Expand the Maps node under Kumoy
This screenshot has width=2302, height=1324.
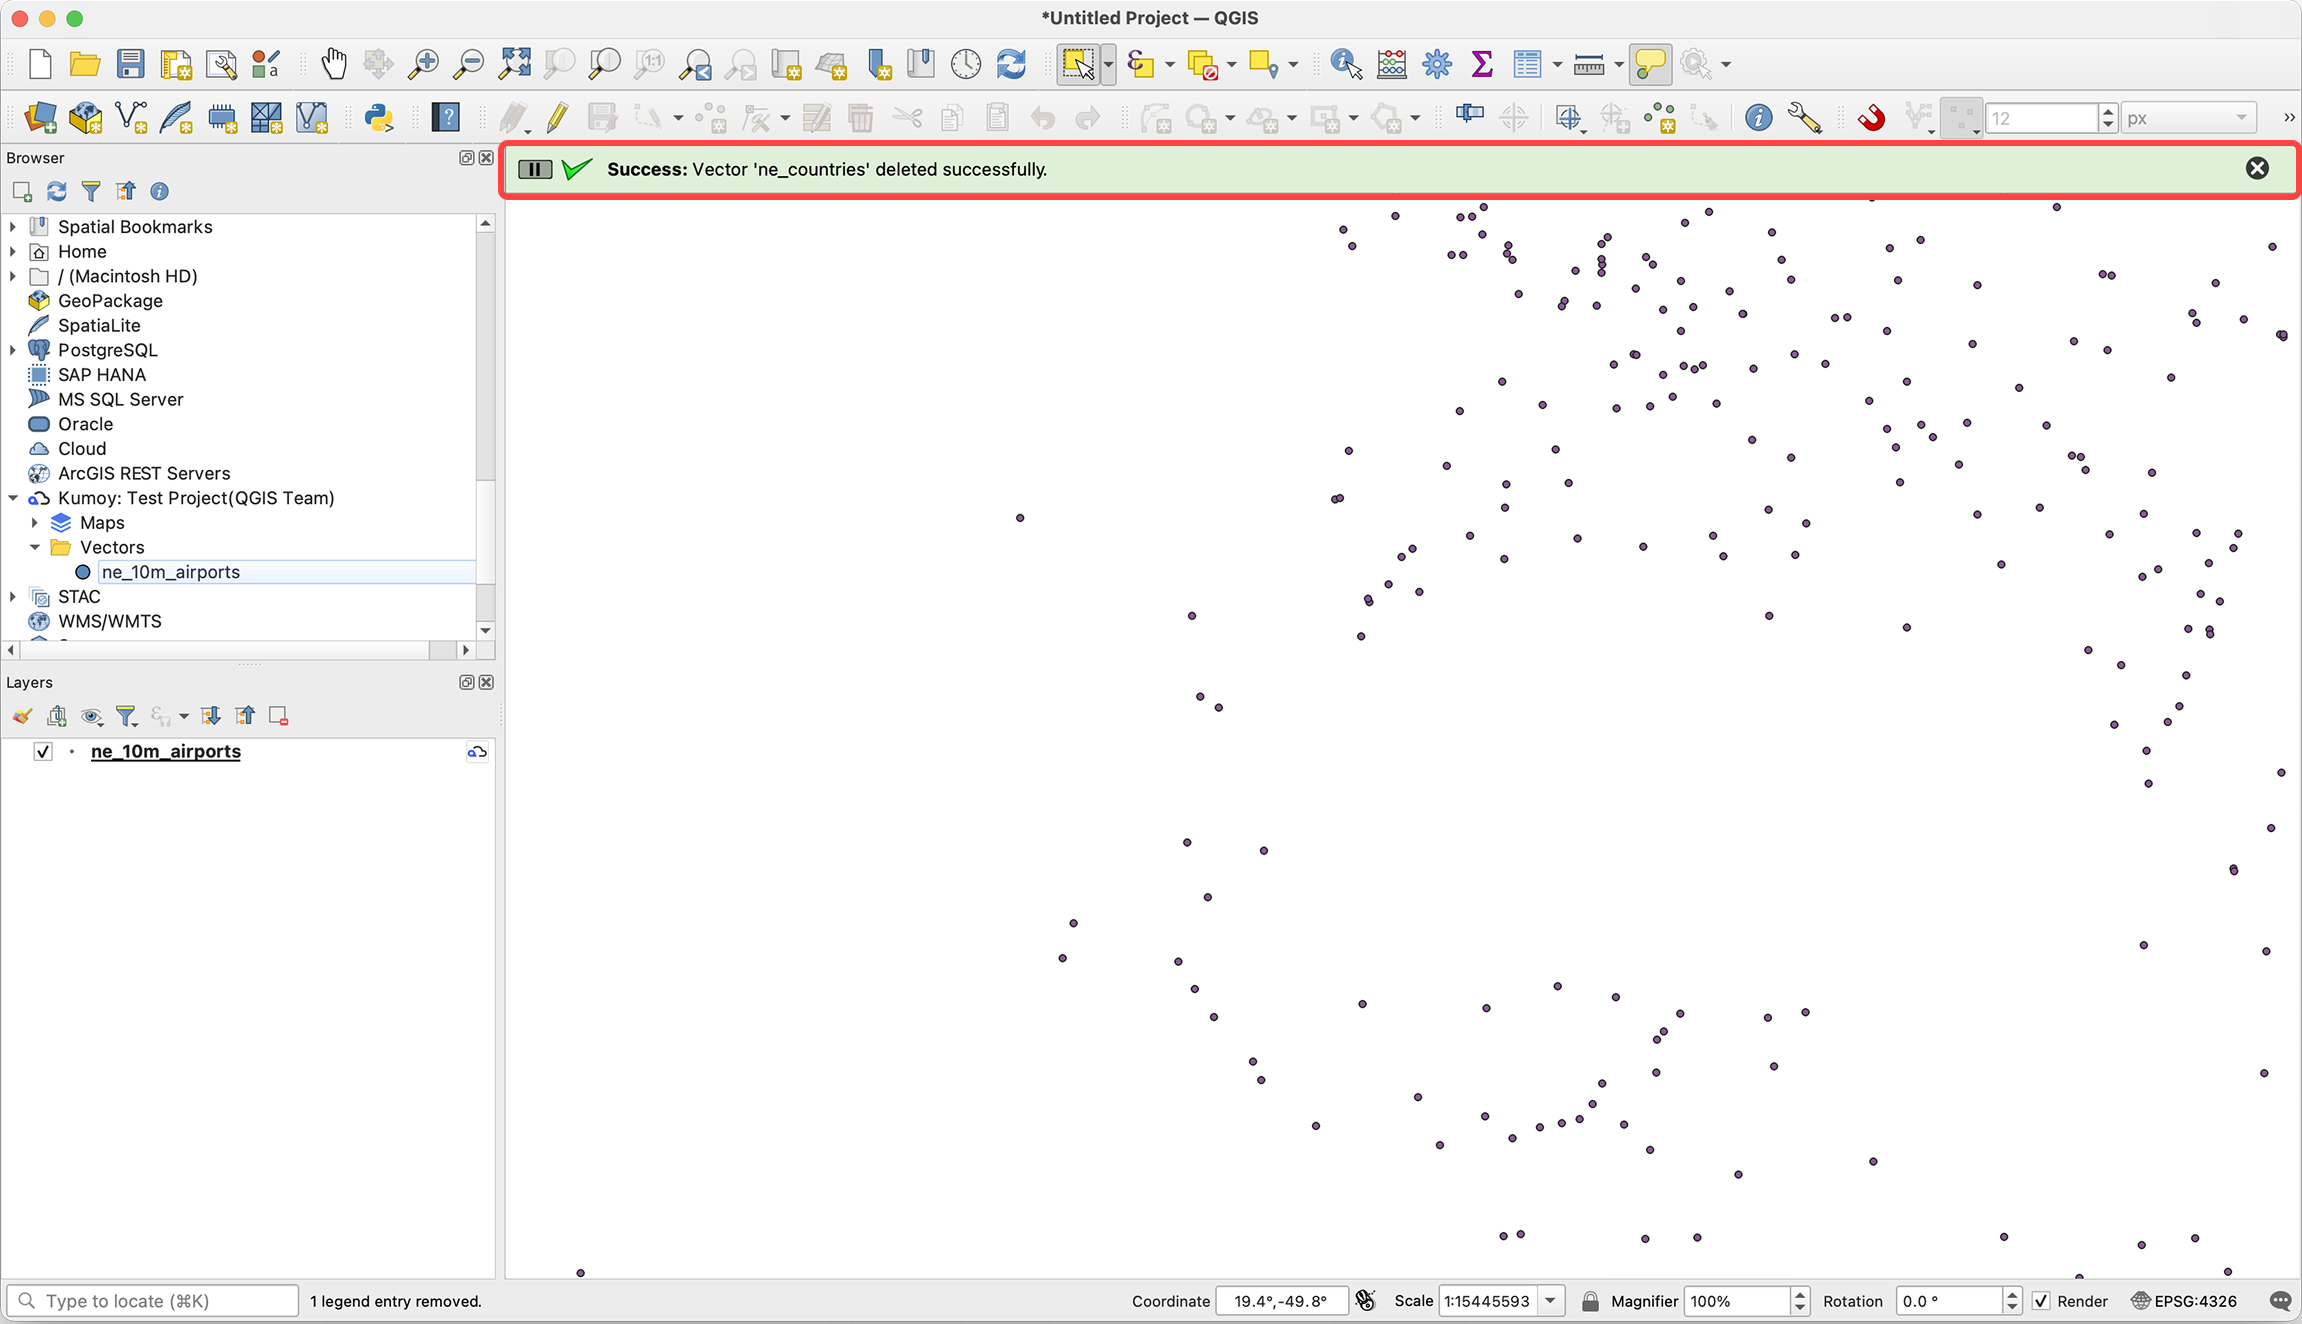(35, 523)
